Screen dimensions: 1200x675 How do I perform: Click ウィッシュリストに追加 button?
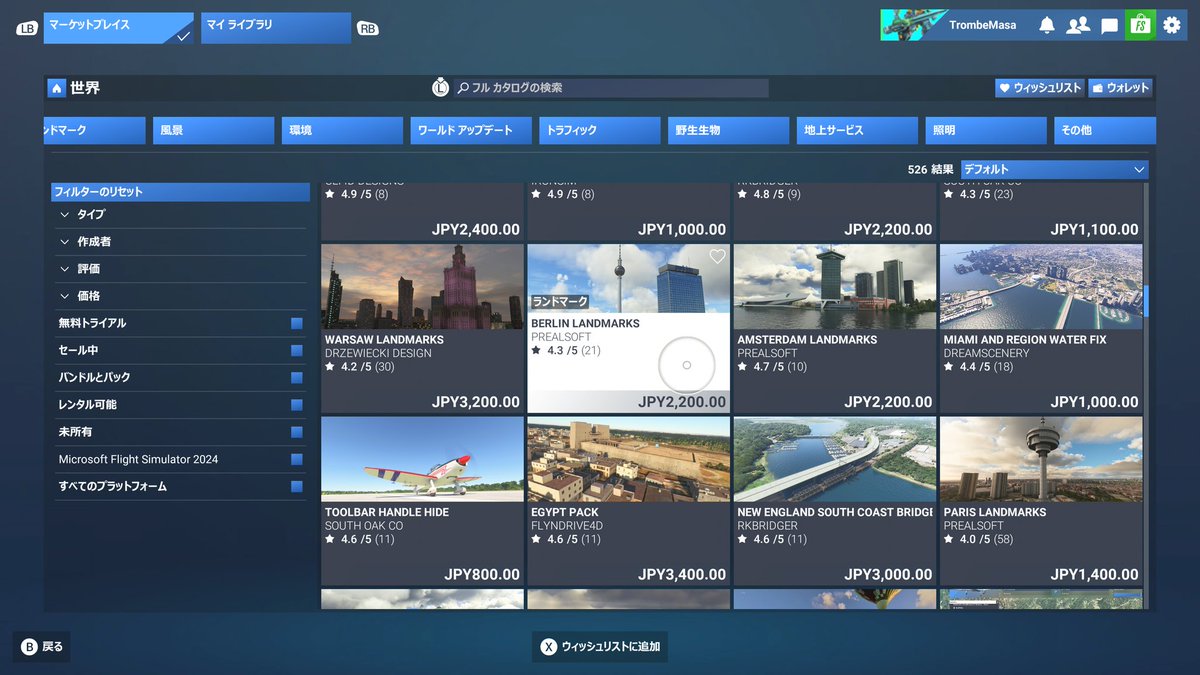(x=600, y=647)
